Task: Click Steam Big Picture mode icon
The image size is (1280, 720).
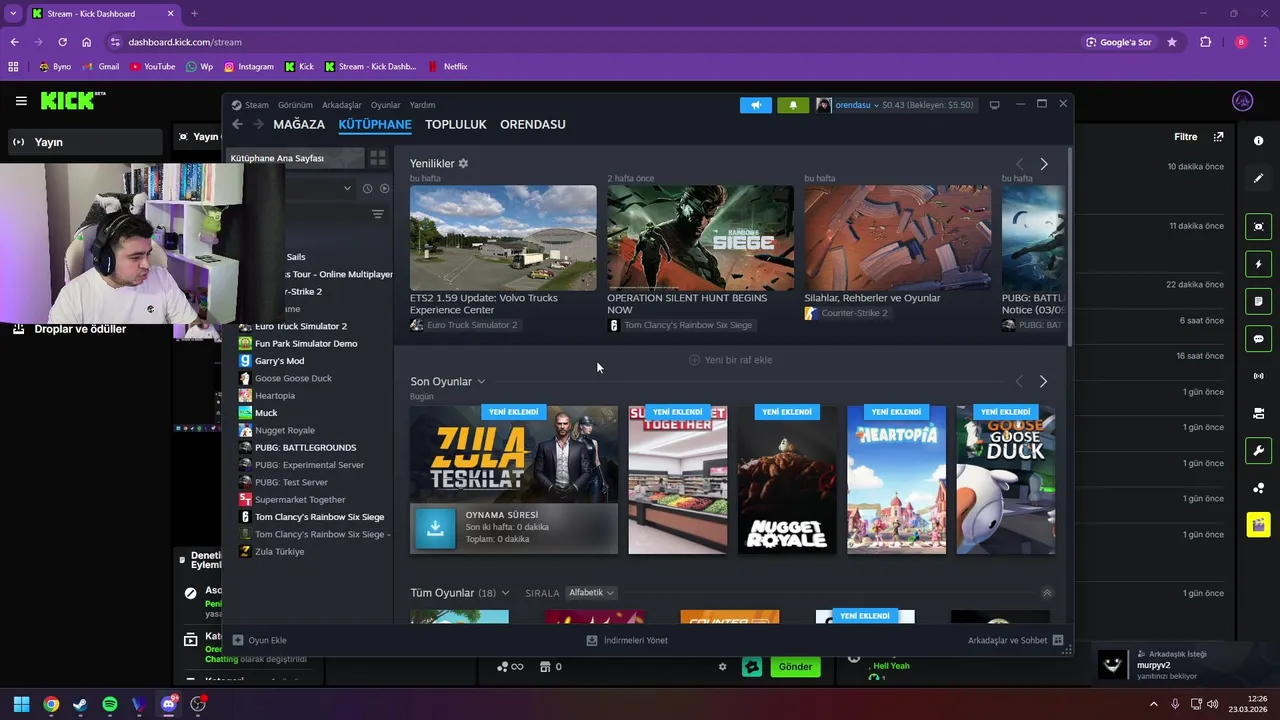Action: pyautogui.click(x=994, y=105)
